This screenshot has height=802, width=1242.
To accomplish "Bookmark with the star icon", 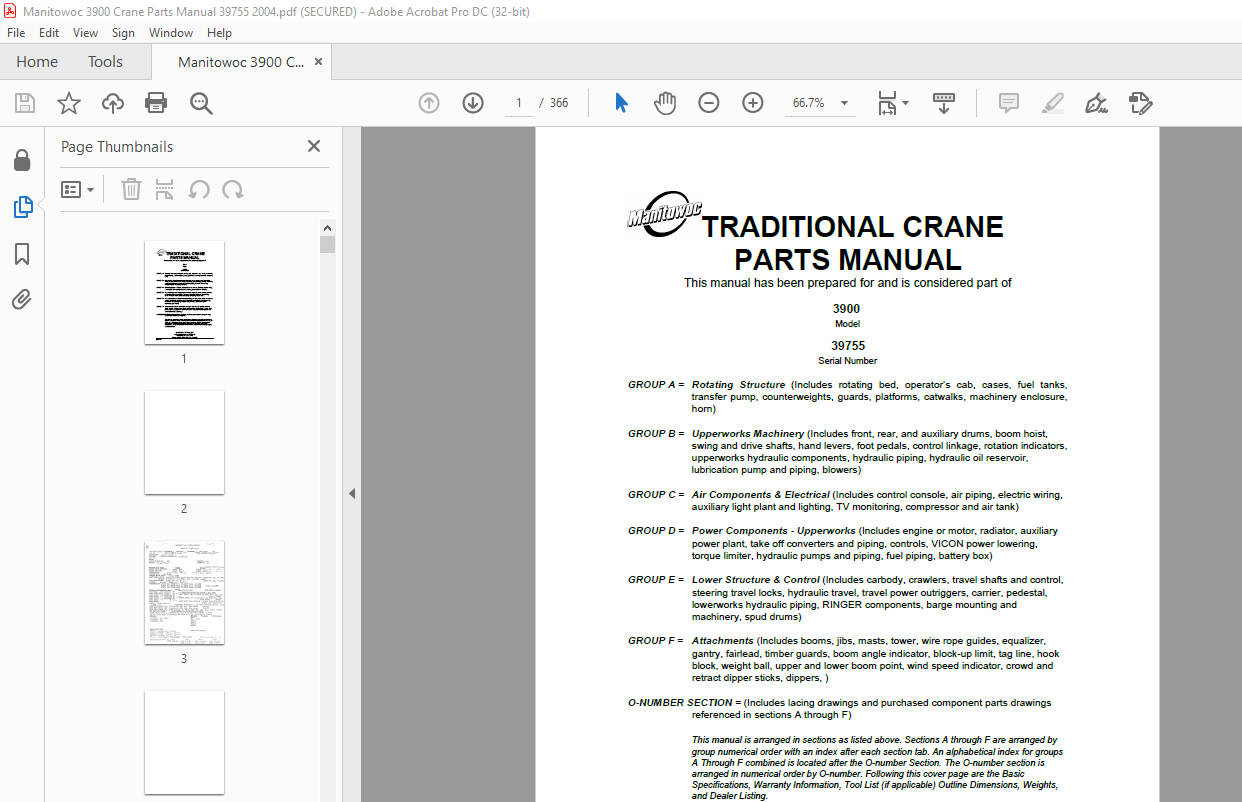I will 69,103.
